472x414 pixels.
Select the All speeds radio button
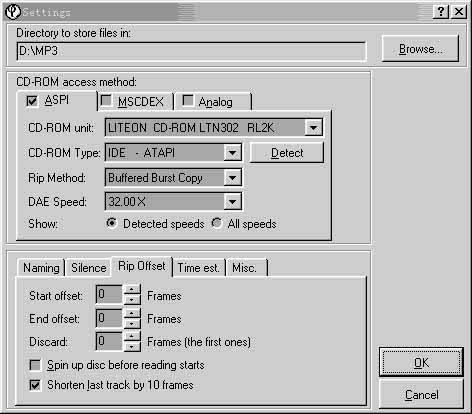click(217, 223)
